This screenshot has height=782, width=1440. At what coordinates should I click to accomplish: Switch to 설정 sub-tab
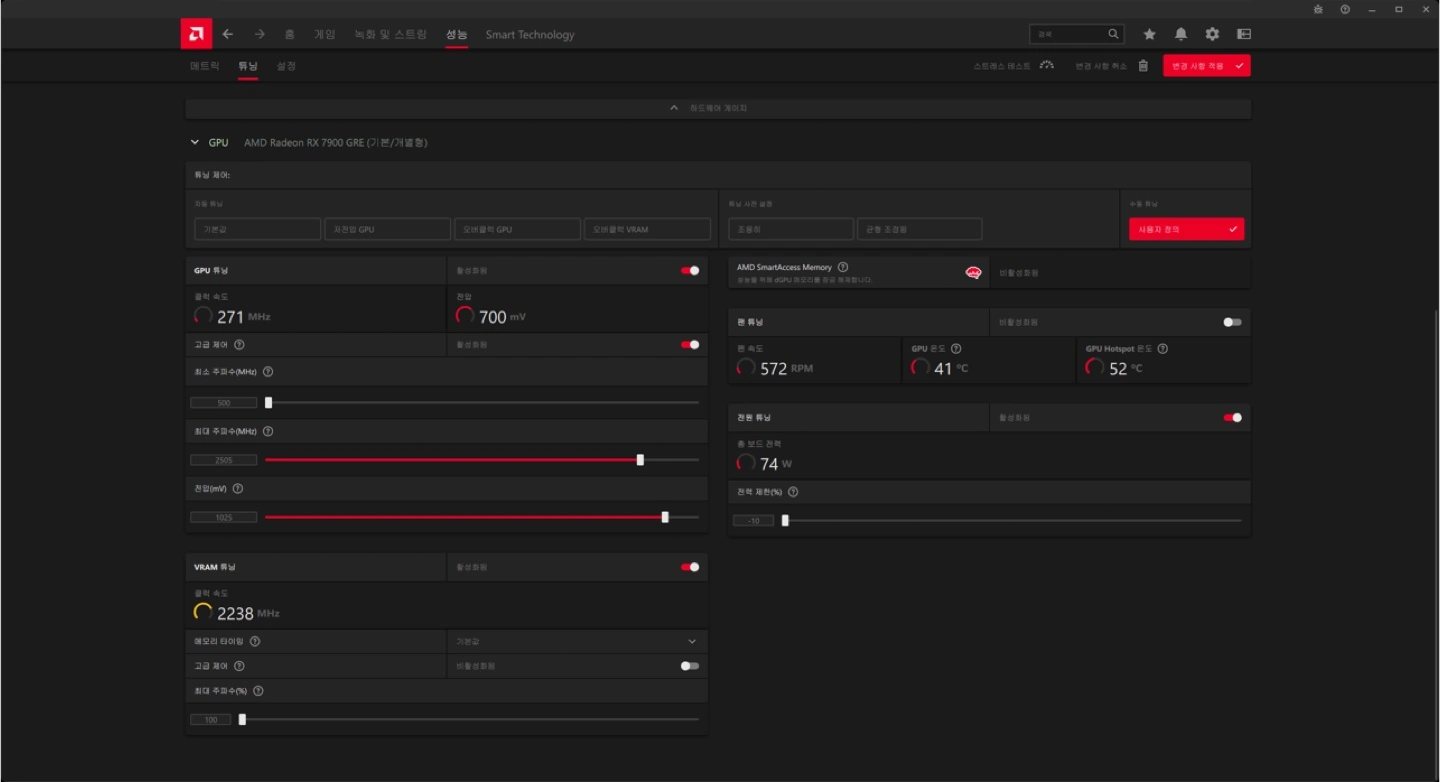pos(286,65)
